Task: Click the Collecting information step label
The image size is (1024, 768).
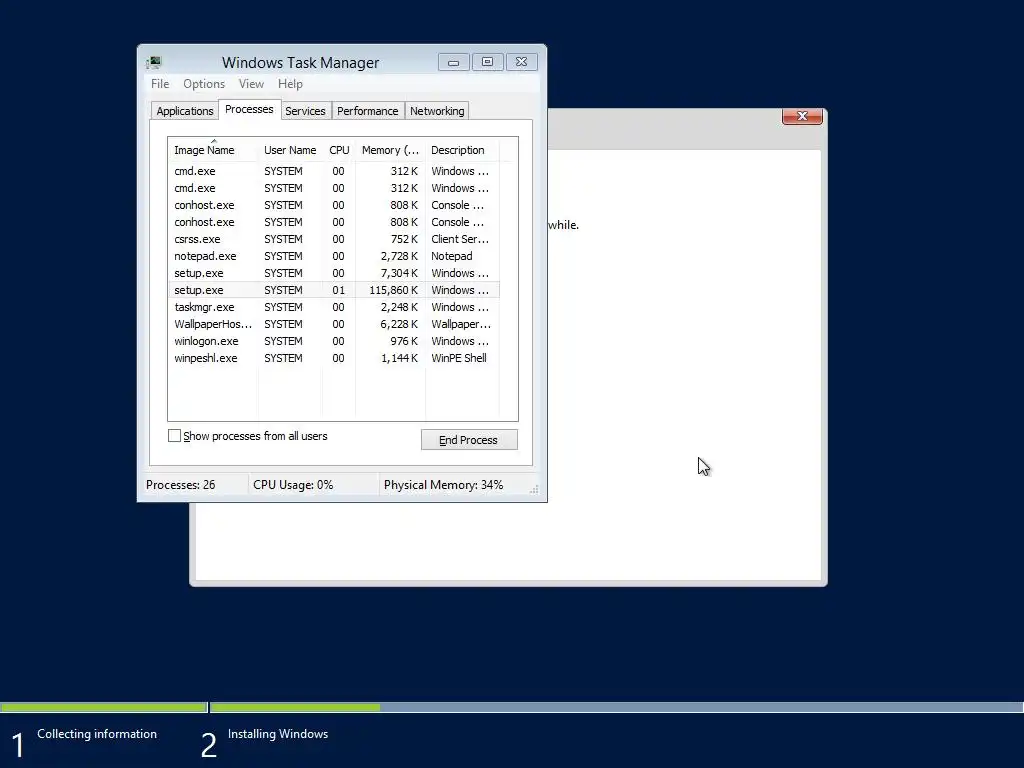Action: (x=97, y=734)
